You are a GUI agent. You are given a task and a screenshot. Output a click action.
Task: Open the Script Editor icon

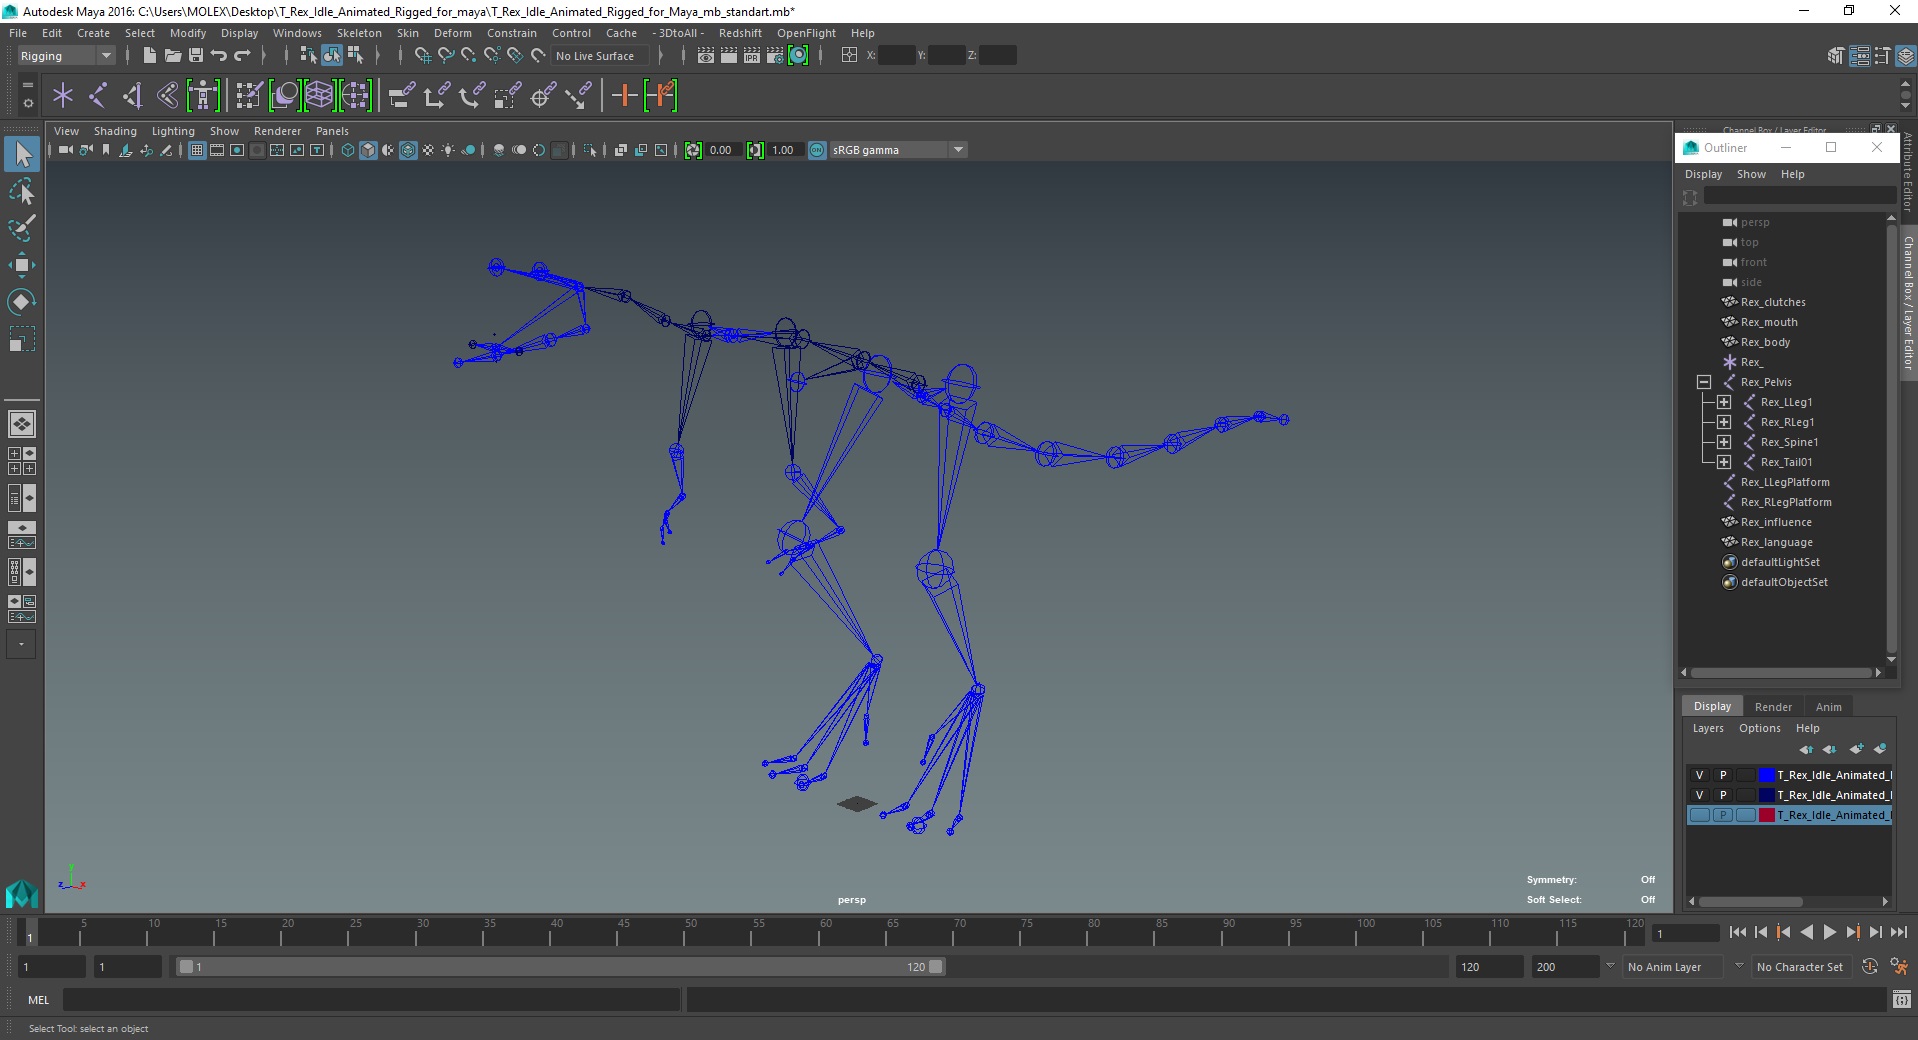click(1901, 999)
